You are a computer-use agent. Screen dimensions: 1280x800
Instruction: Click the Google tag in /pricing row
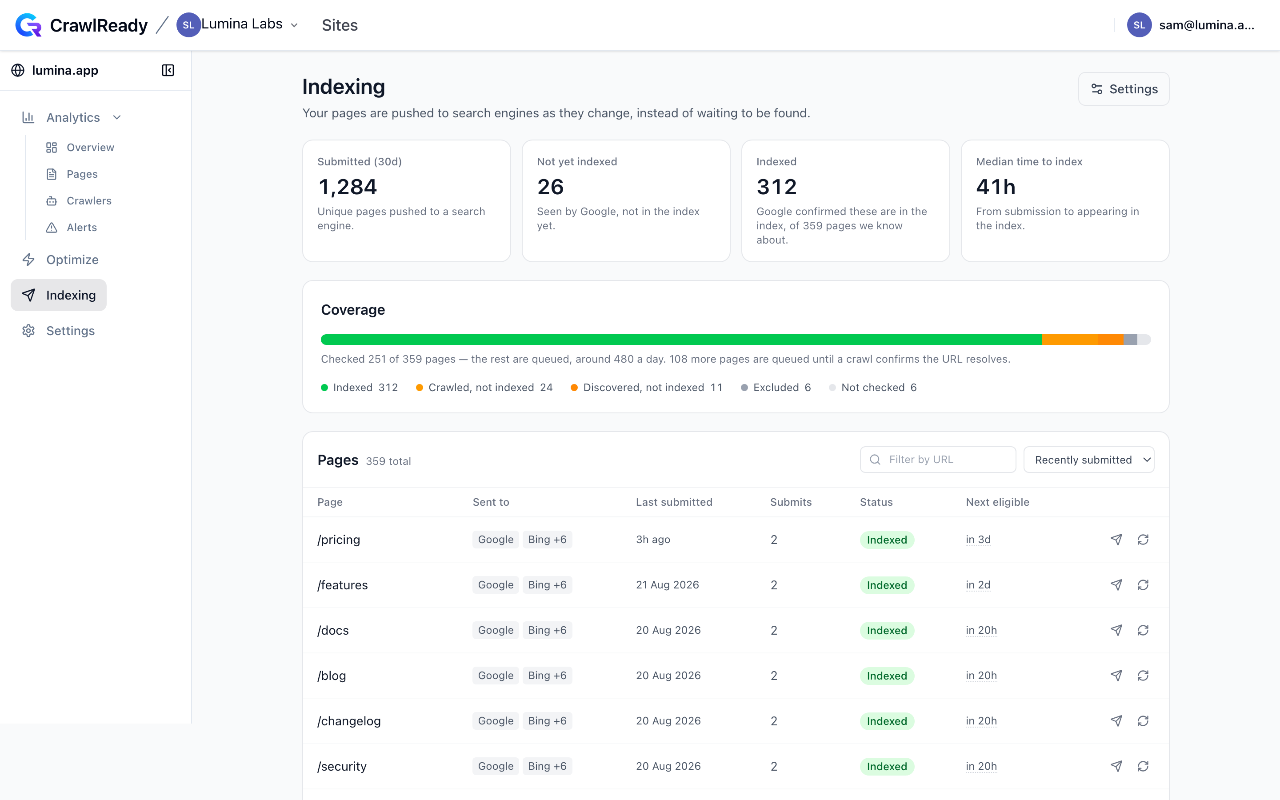point(496,540)
